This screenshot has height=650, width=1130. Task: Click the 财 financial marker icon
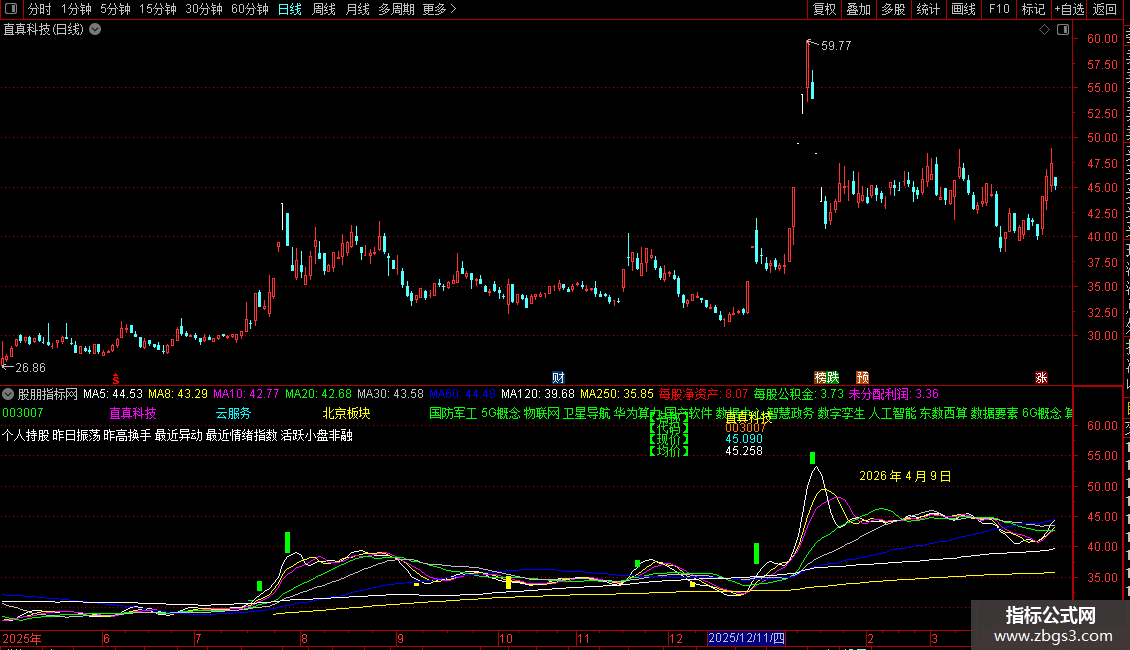click(558, 378)
